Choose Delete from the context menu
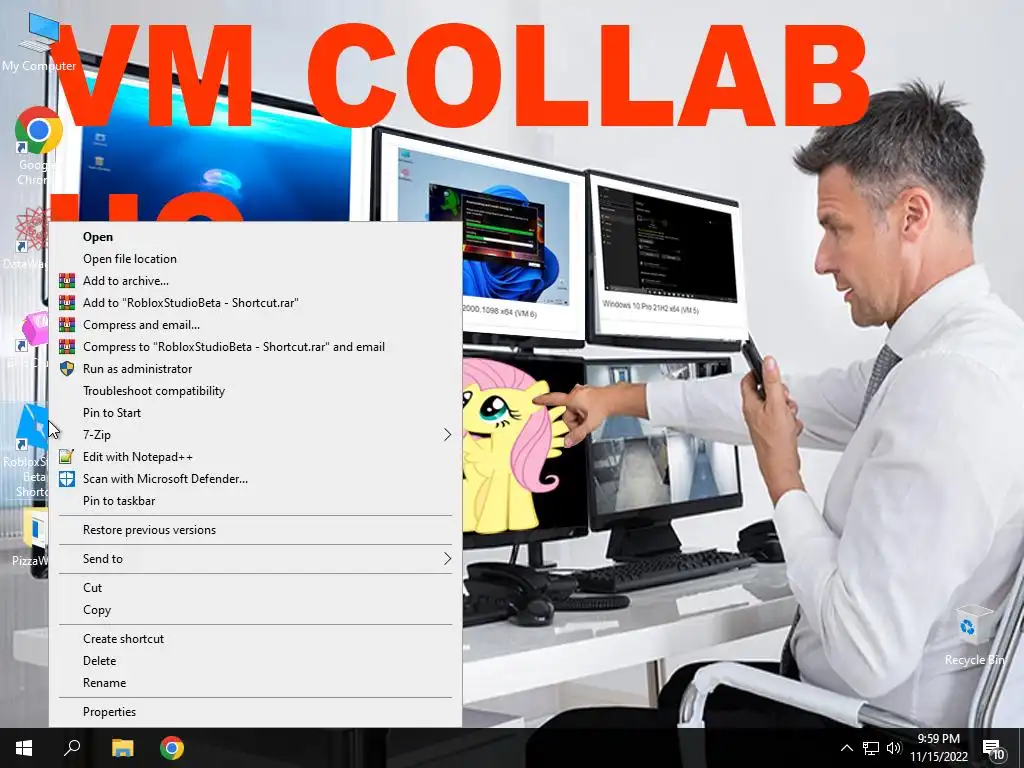The image size is (1024, 768). pos(255,661)
